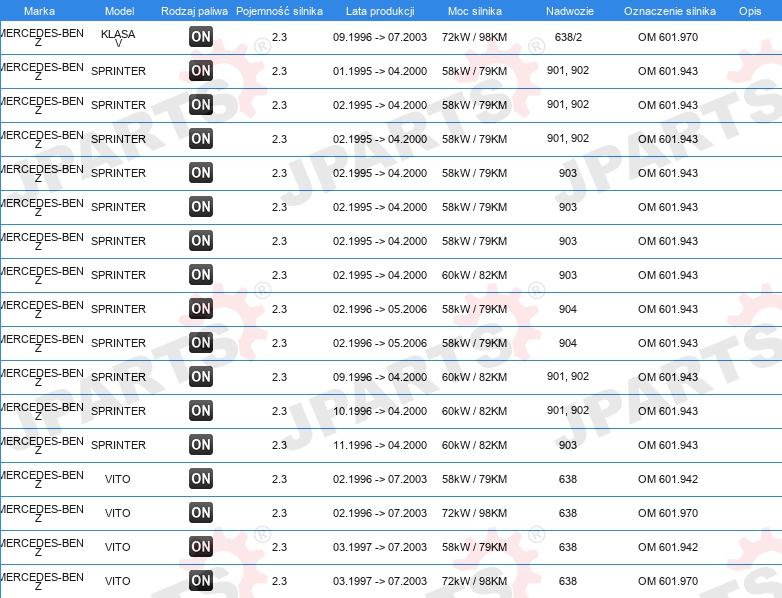Click the Opis column header
The image size is (782, 598).
[750, 11]
